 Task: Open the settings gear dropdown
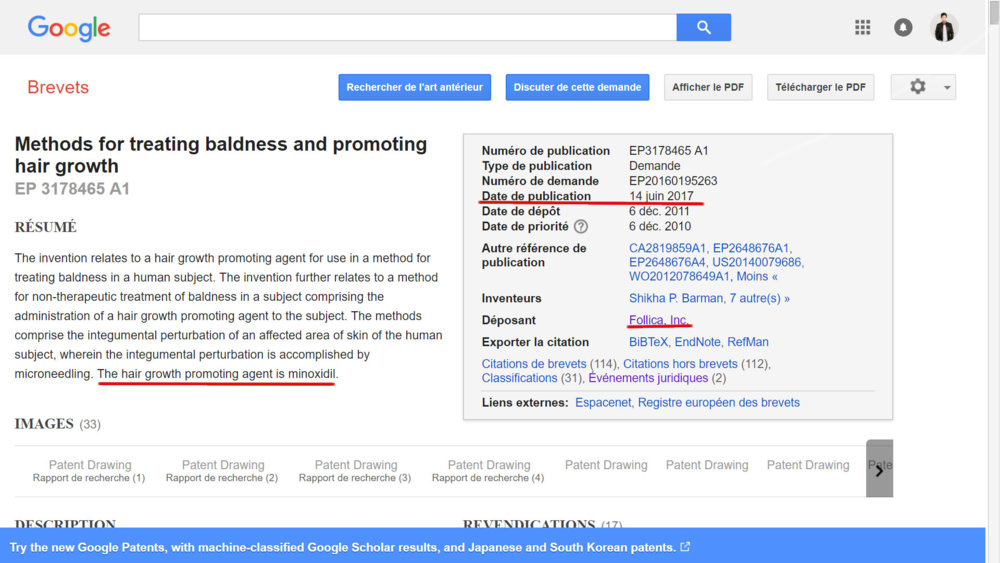(x=922, y=87)
